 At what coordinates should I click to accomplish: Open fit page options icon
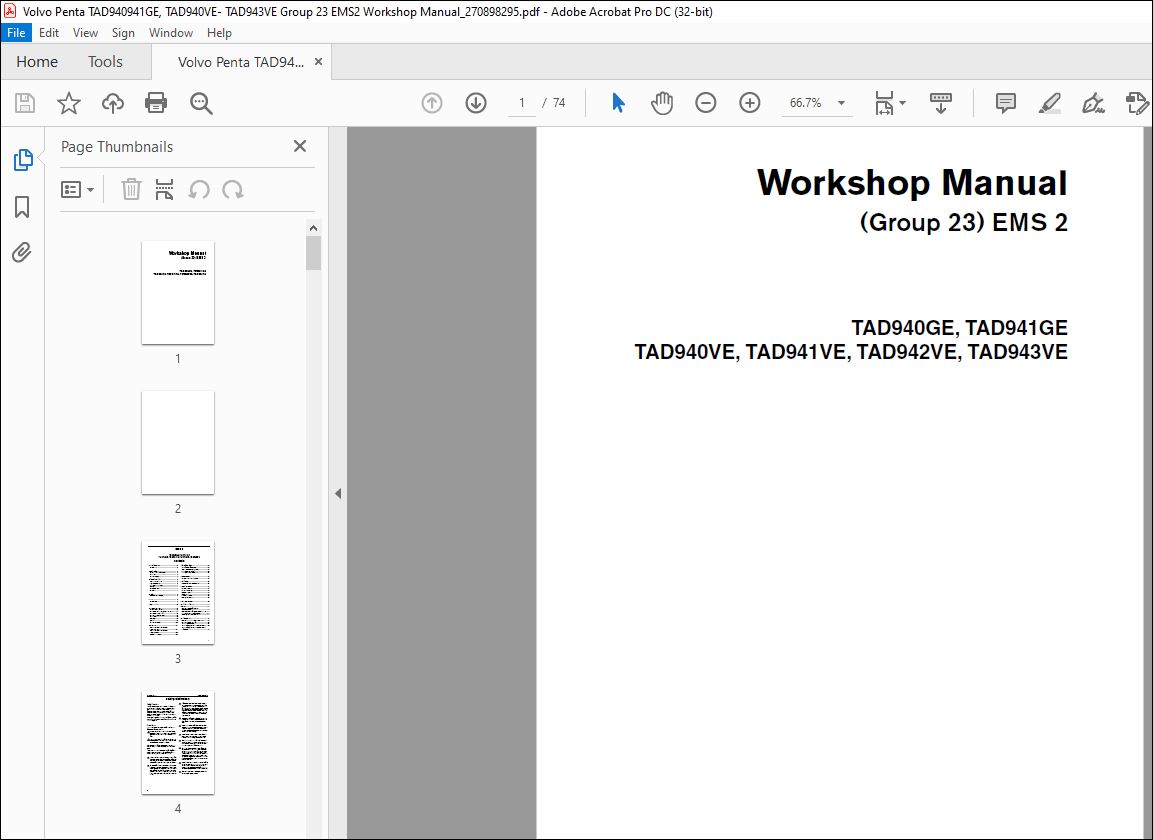[x=890, y=103]
